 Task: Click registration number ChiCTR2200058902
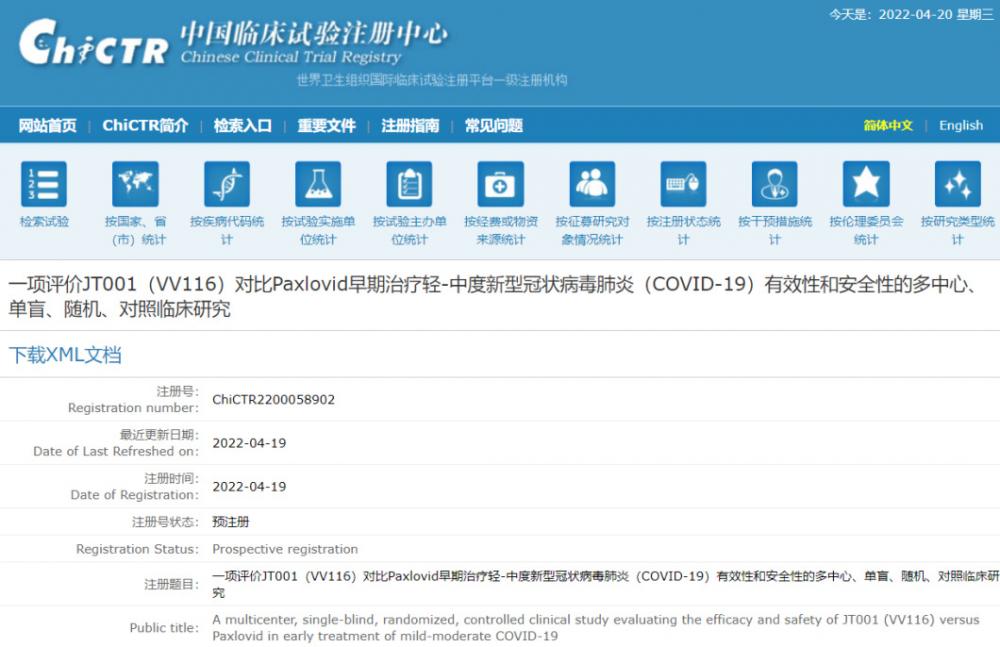(x=274, y=399)
